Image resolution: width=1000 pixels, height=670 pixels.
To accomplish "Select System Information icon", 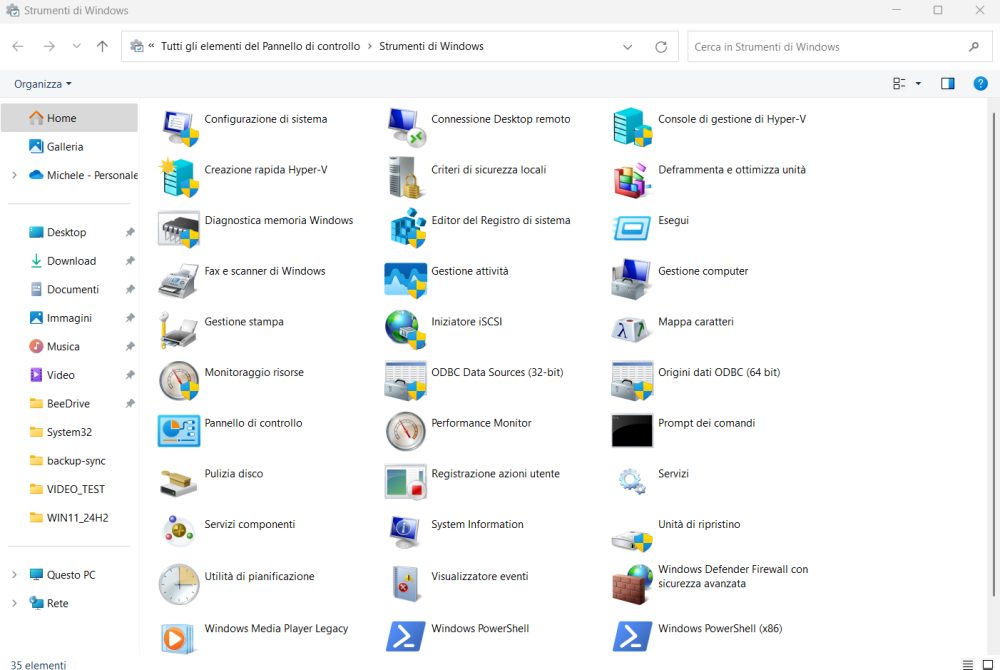I will pyautogui.click(x=406, y=532).
